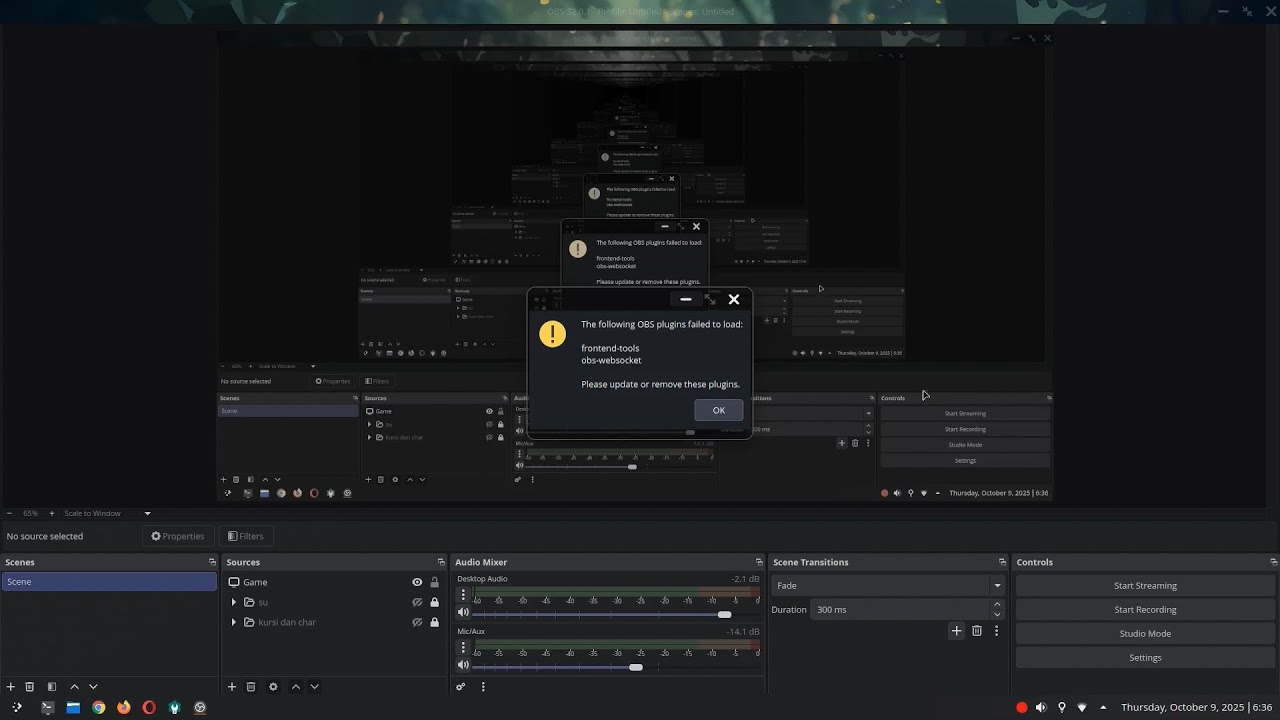This screenshot has height=720, width=1280.
Task: Select Scene in Scenes list
Action: tap(109, 582)
